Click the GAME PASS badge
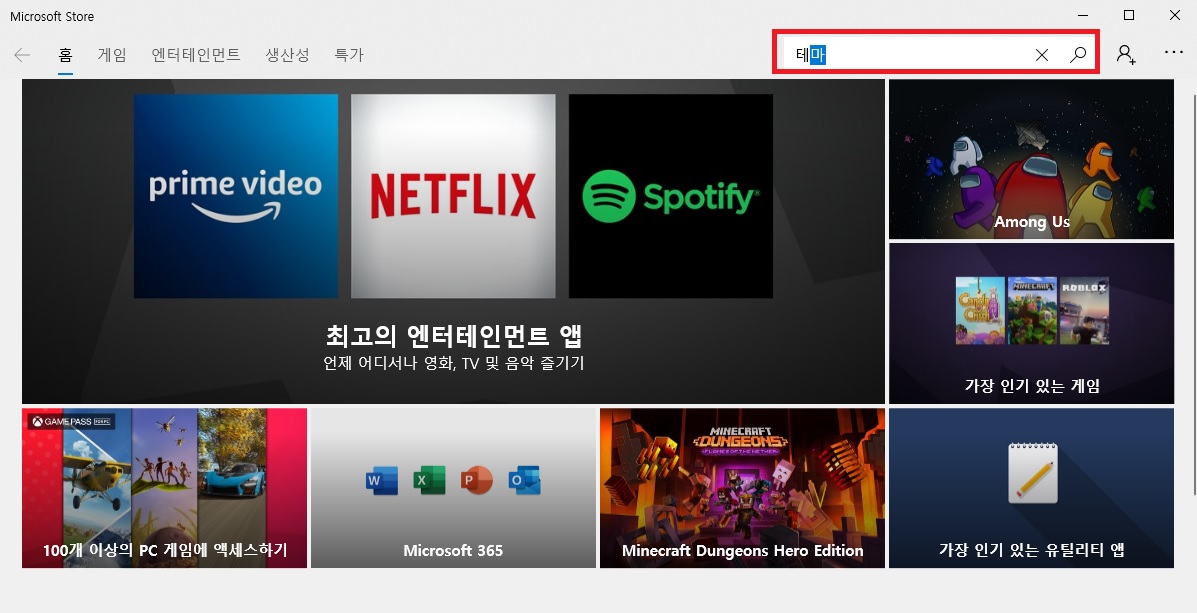This screenshot has height=613, width=1197. click(x=70, y=421)
